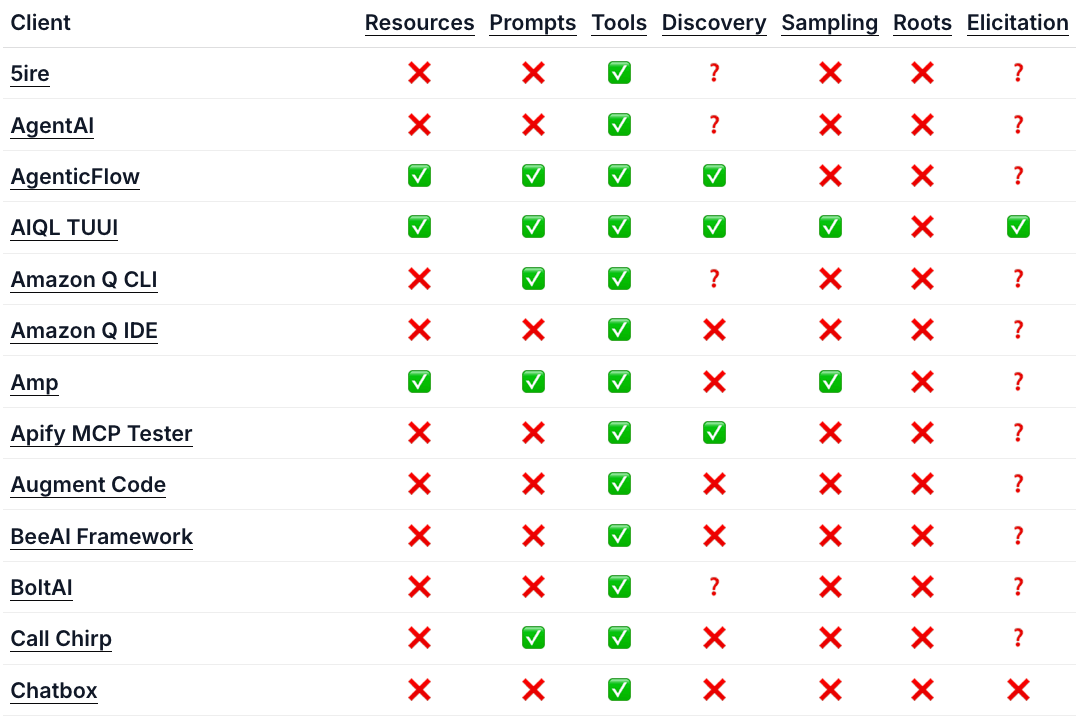Click the green Sampling checkmark for AIQL TUUI

[830, 227]
